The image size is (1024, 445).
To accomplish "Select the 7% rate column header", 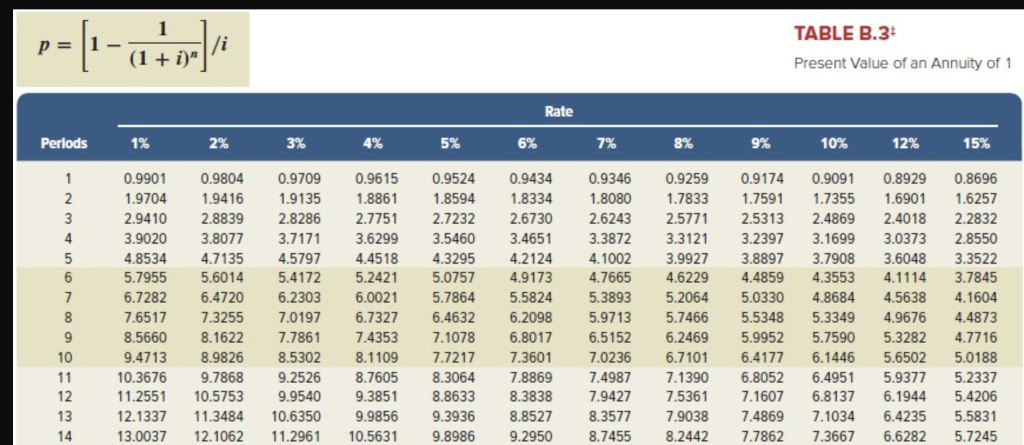I will coord(606,143).
